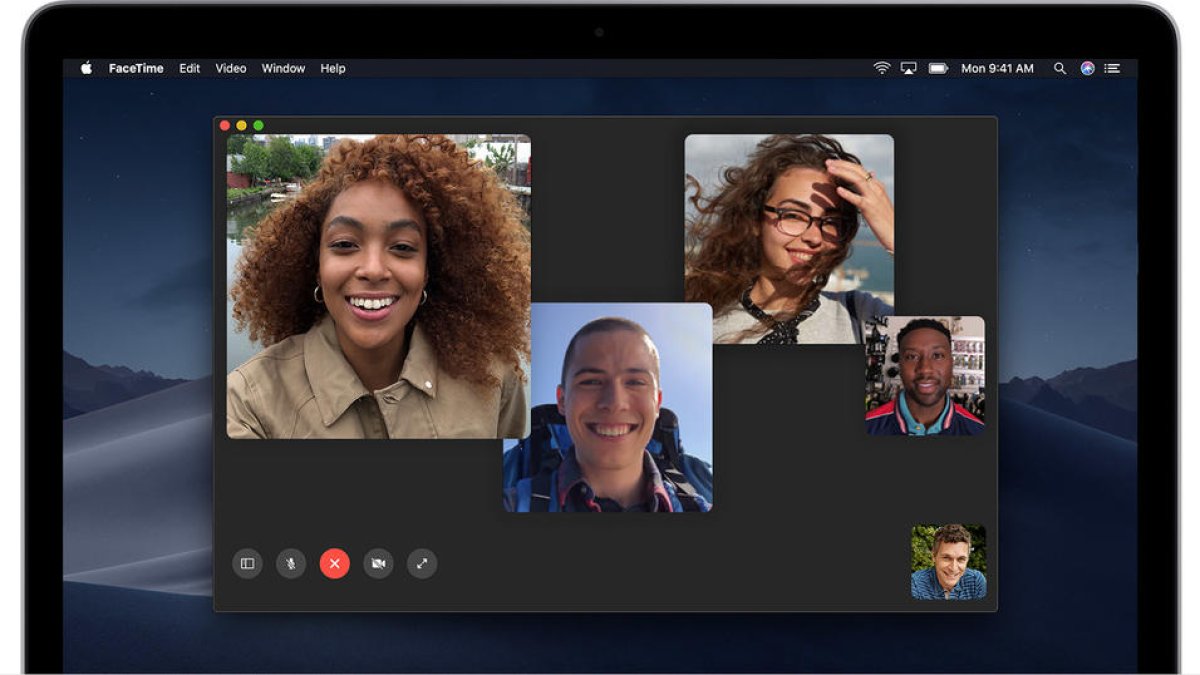The height and width of the screenshot is (675, 1200).
Task: Select the woman with glasses video tile
Action: (x=789, y=239)
